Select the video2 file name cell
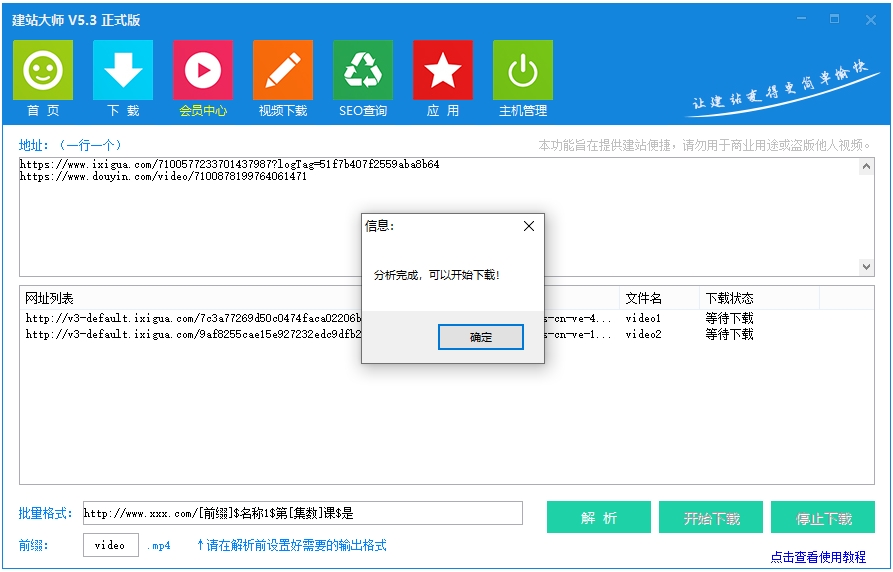 [x=644, y=334]
